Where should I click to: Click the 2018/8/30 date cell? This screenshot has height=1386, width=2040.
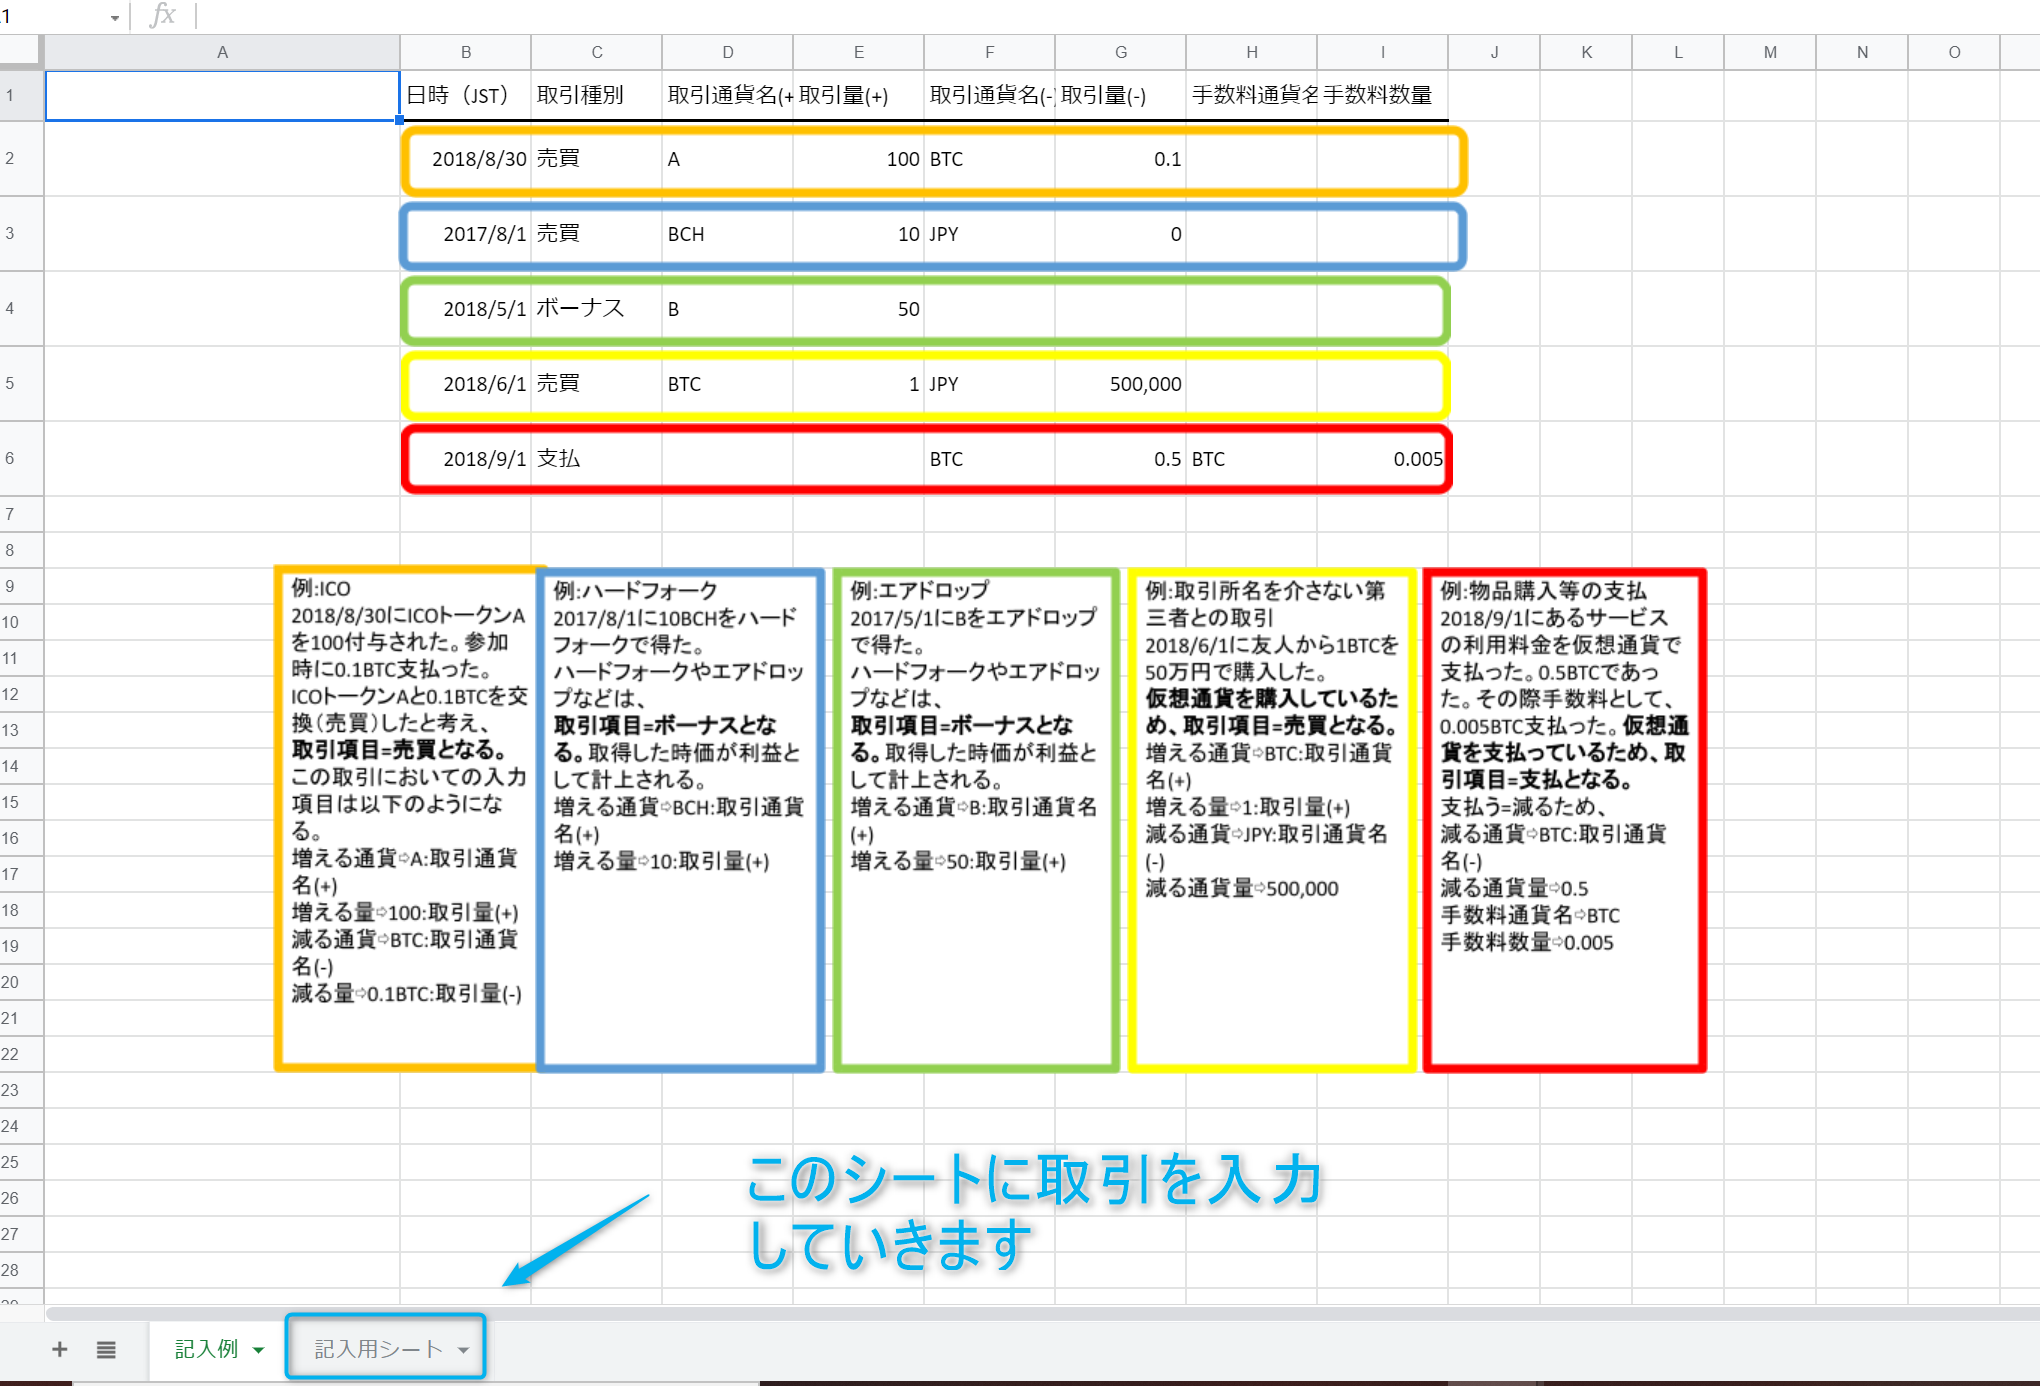pos(466,159)
